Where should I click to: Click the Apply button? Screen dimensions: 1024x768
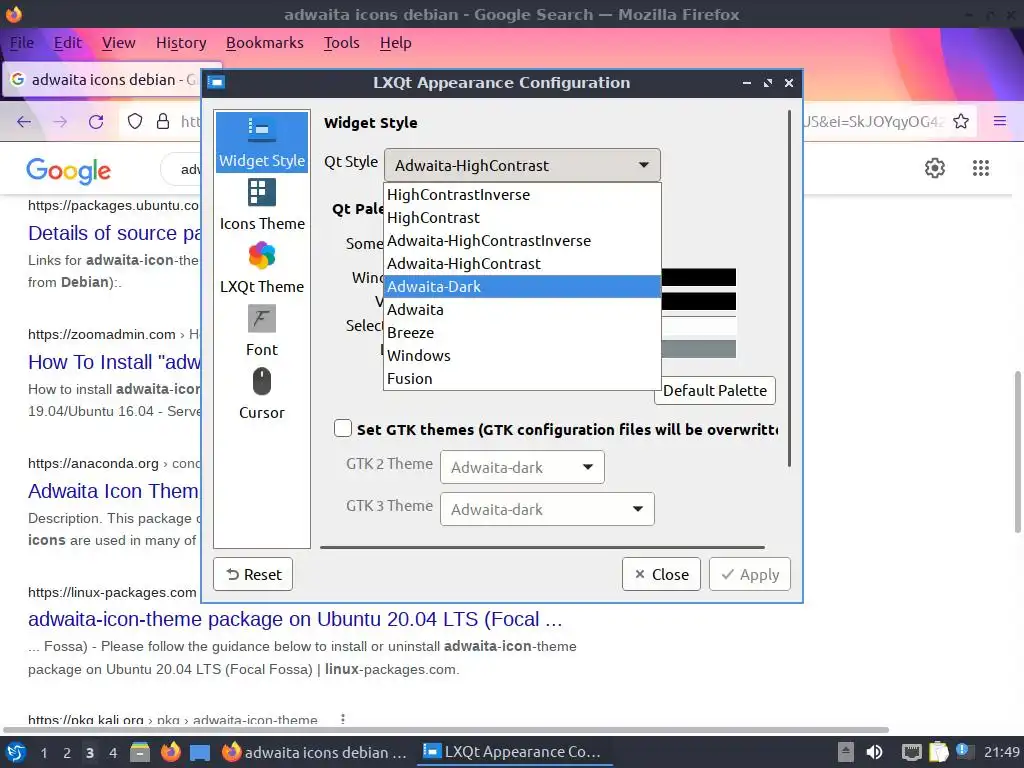click(x=750, y=574)
